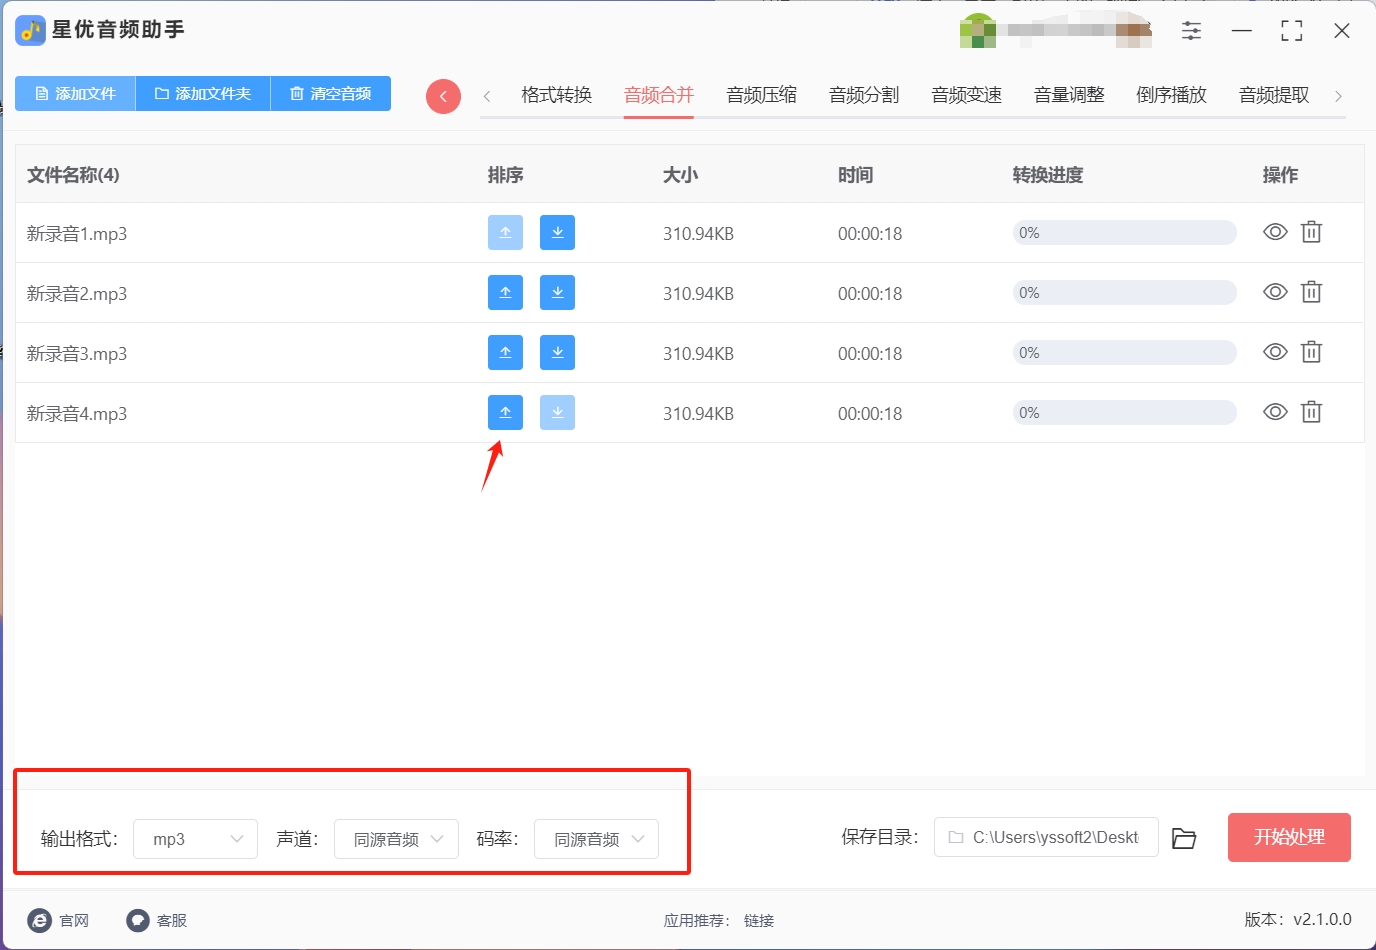Click the 大小 column header
Screen dimensions: 1376x950
pos(681,175)
